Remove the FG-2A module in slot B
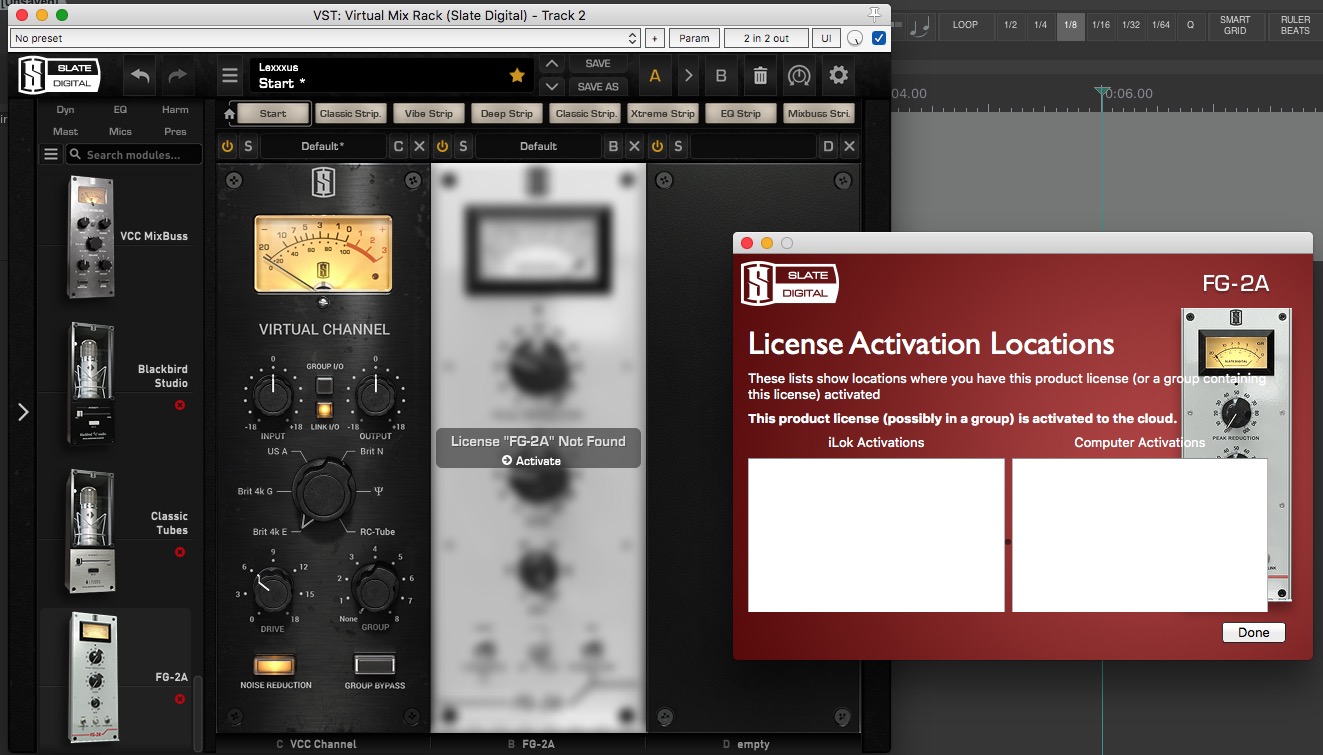 click(x=635, y=147)
